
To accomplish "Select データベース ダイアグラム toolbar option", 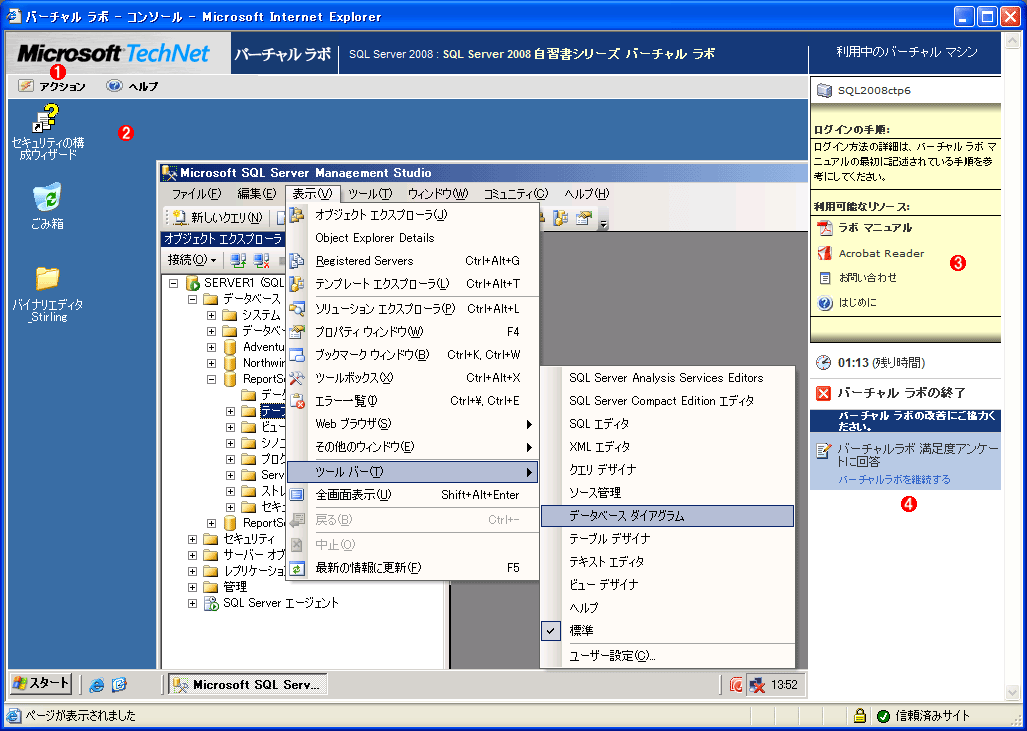I will click(667, 515).
